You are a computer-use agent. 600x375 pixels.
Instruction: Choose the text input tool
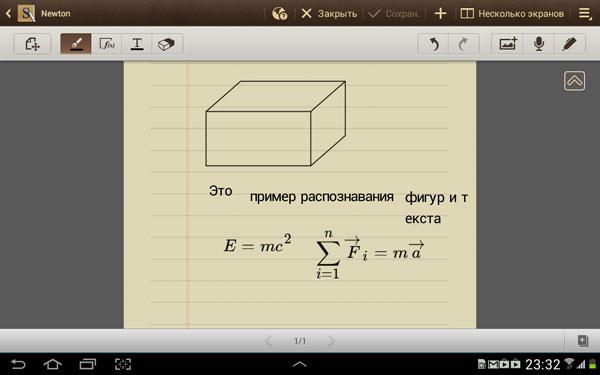click(x=137, y=44)
